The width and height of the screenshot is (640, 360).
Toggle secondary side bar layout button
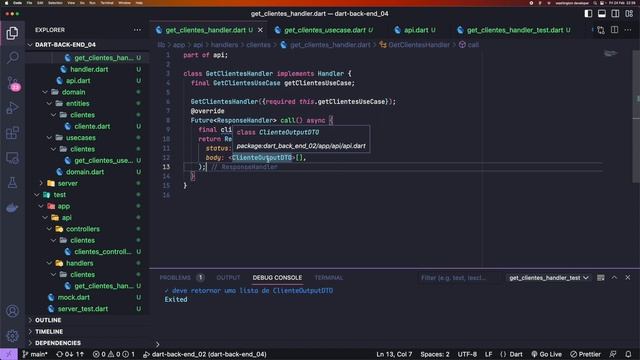(x=615, y=13)
